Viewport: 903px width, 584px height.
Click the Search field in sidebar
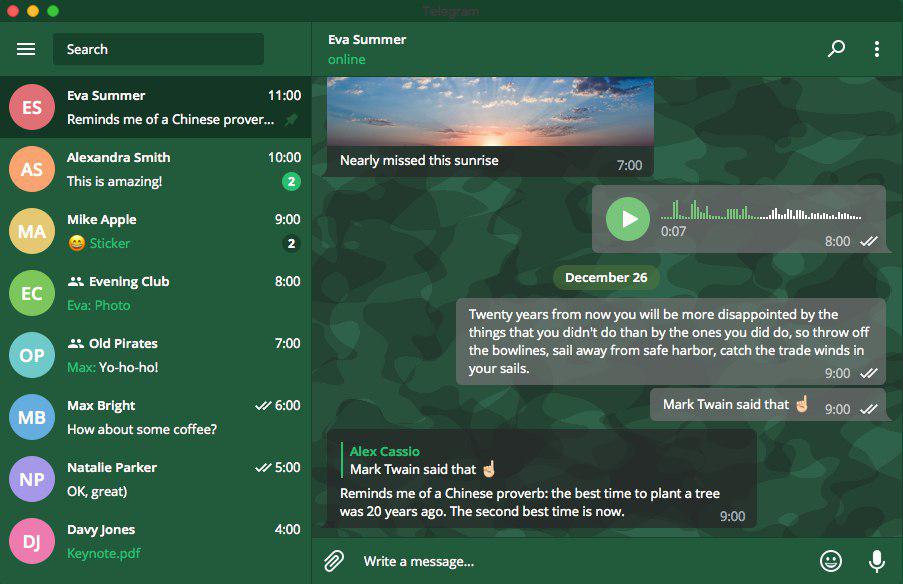158,49
